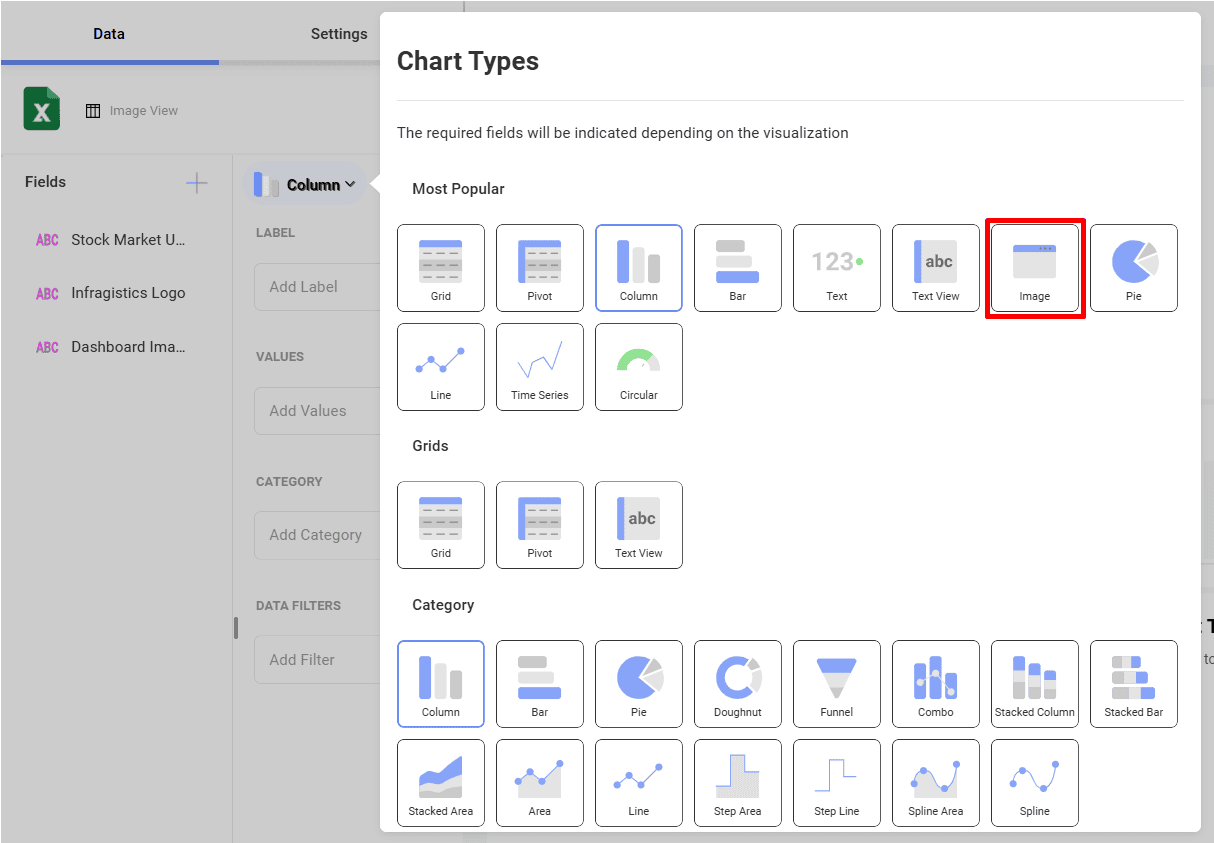
Task: Select Pivot chart in Most Popular
Action: (540, 268)
